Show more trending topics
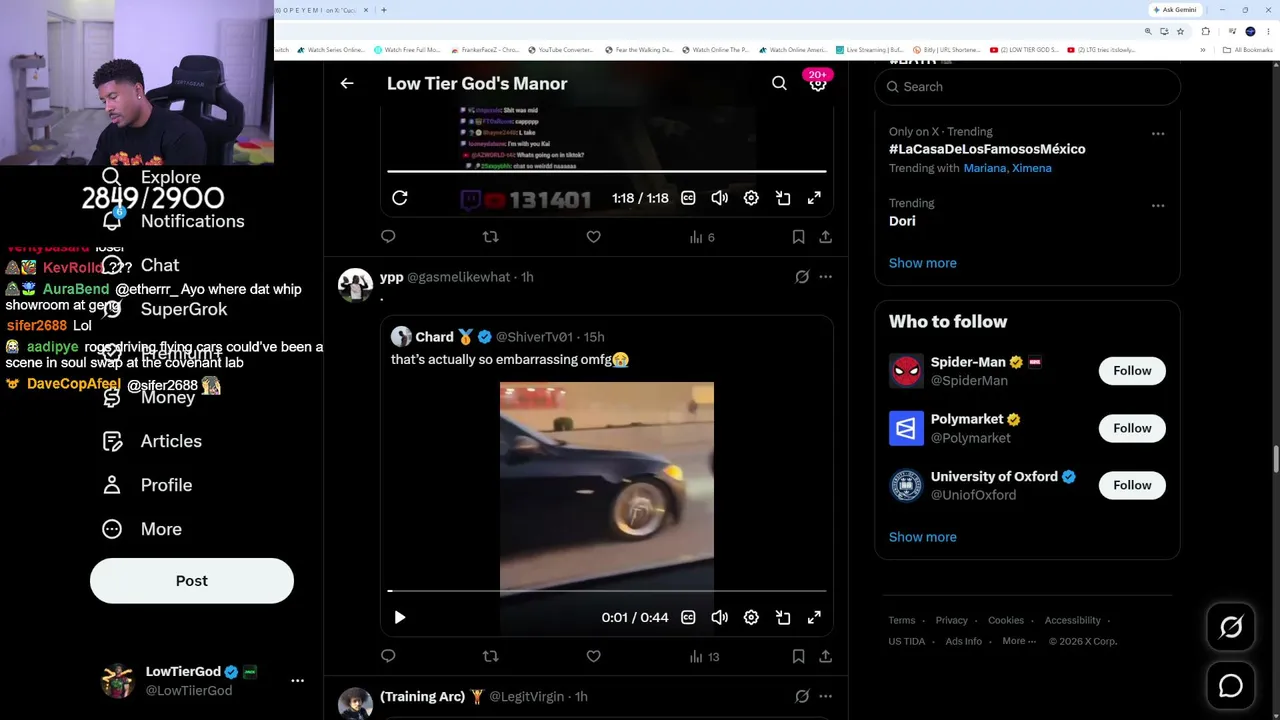Image resolution: width=1280 pixels, height=720 pixels. point(923,263)
